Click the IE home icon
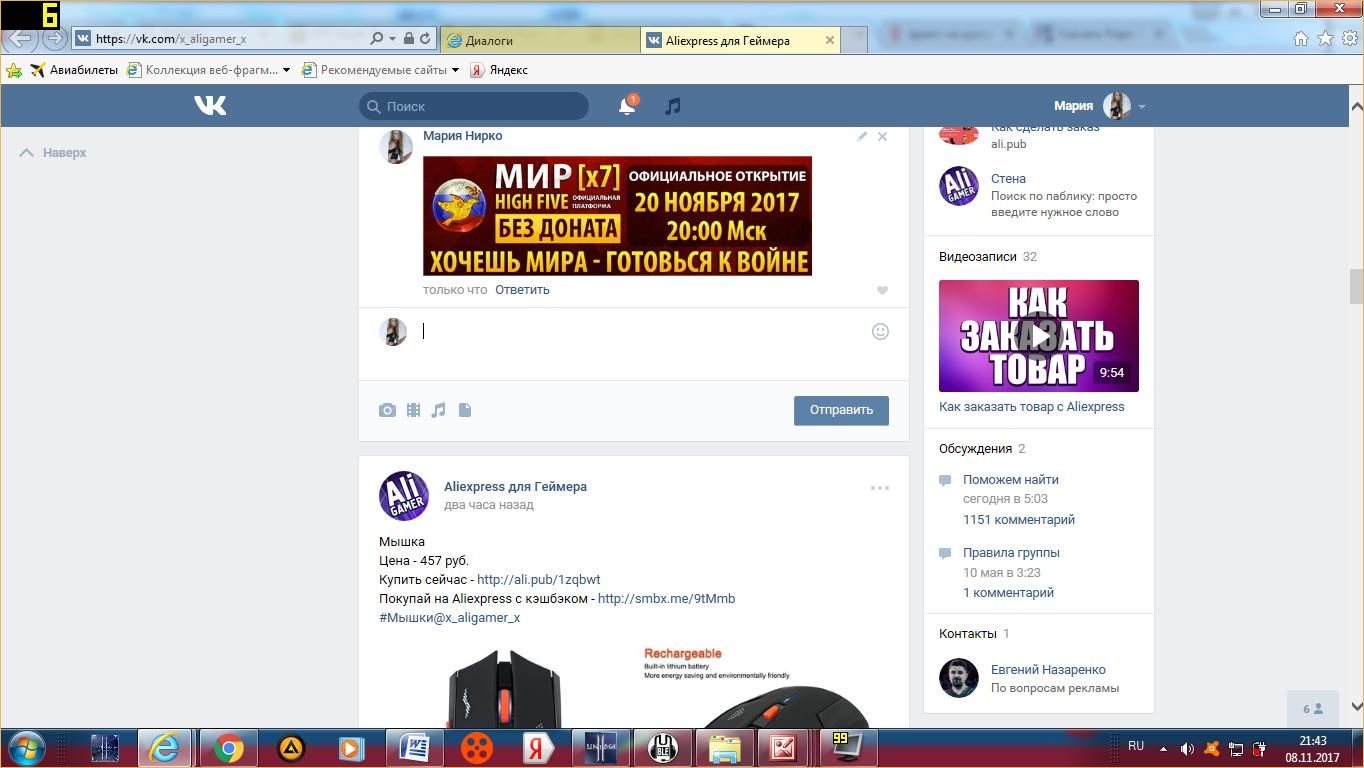Screen dimensions: 1364x768 1301,39
